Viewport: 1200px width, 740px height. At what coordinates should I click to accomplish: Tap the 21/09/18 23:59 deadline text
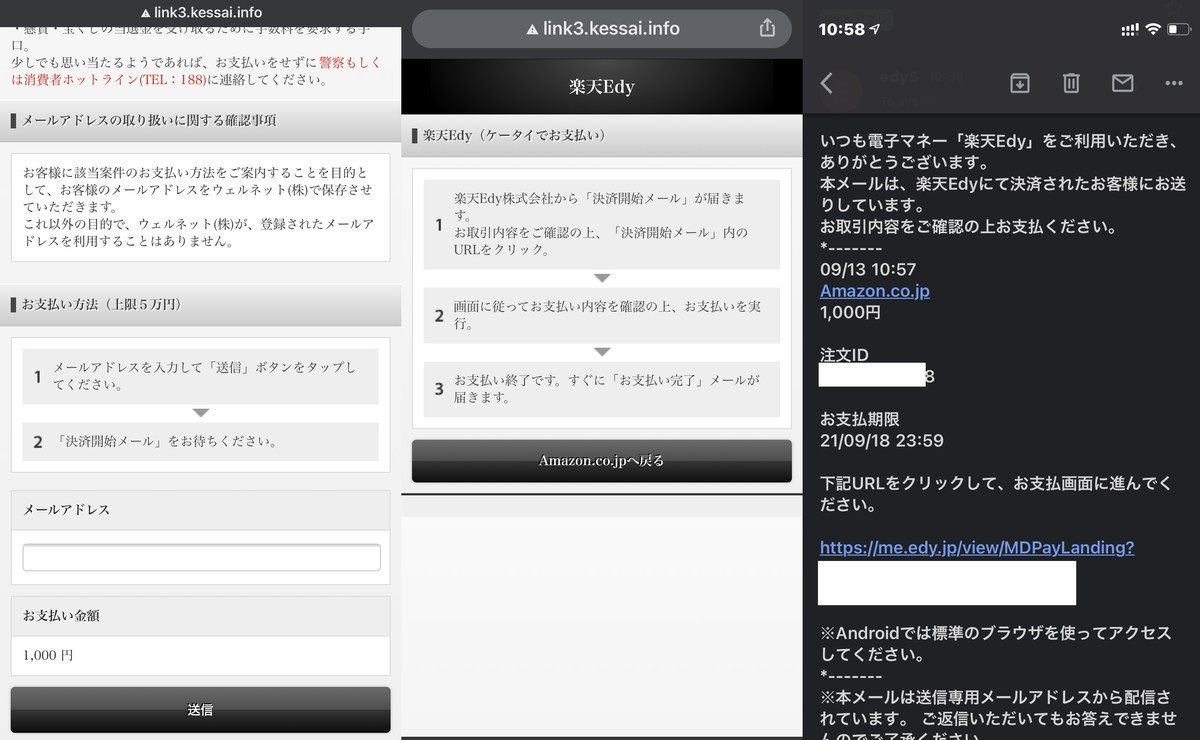881,440
